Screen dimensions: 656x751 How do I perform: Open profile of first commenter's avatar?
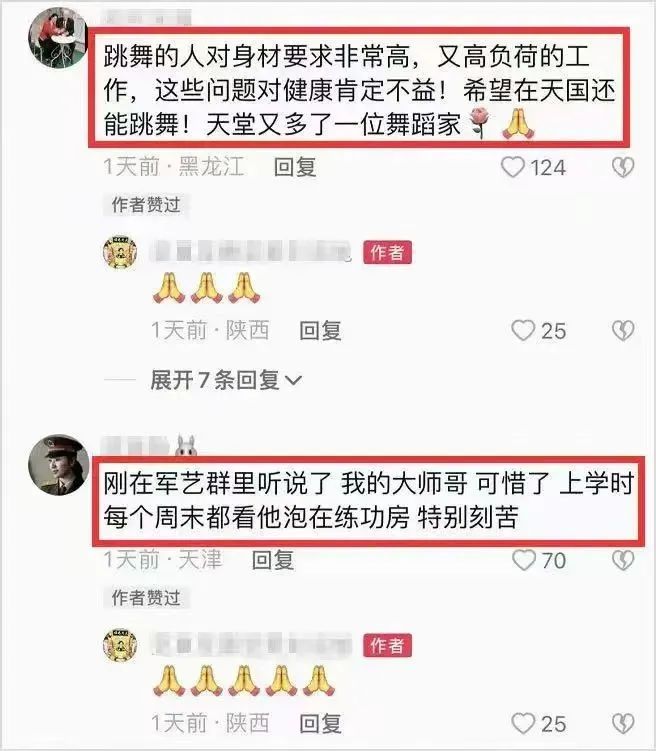[58, 39]
